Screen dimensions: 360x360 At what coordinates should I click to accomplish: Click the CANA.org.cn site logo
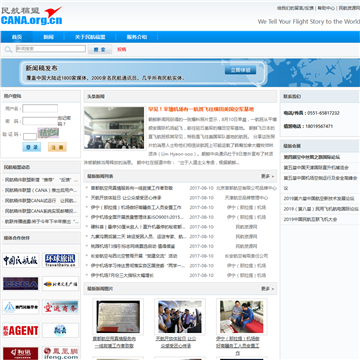(x=32, y=16)
